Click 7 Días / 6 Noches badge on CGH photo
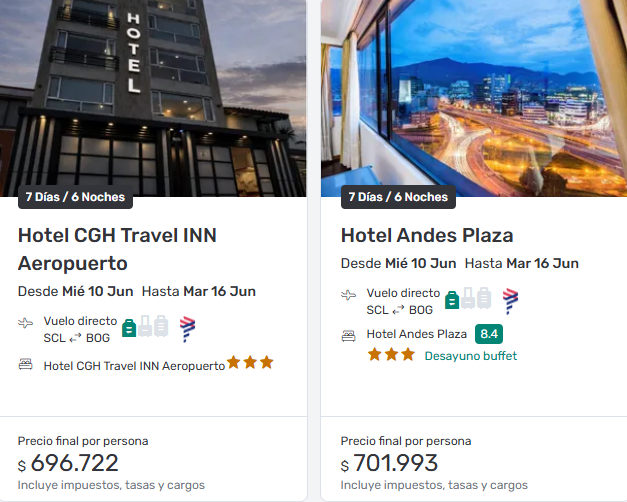Image resolution: width=627 pixels, height=502 pixels. point(76,197)
